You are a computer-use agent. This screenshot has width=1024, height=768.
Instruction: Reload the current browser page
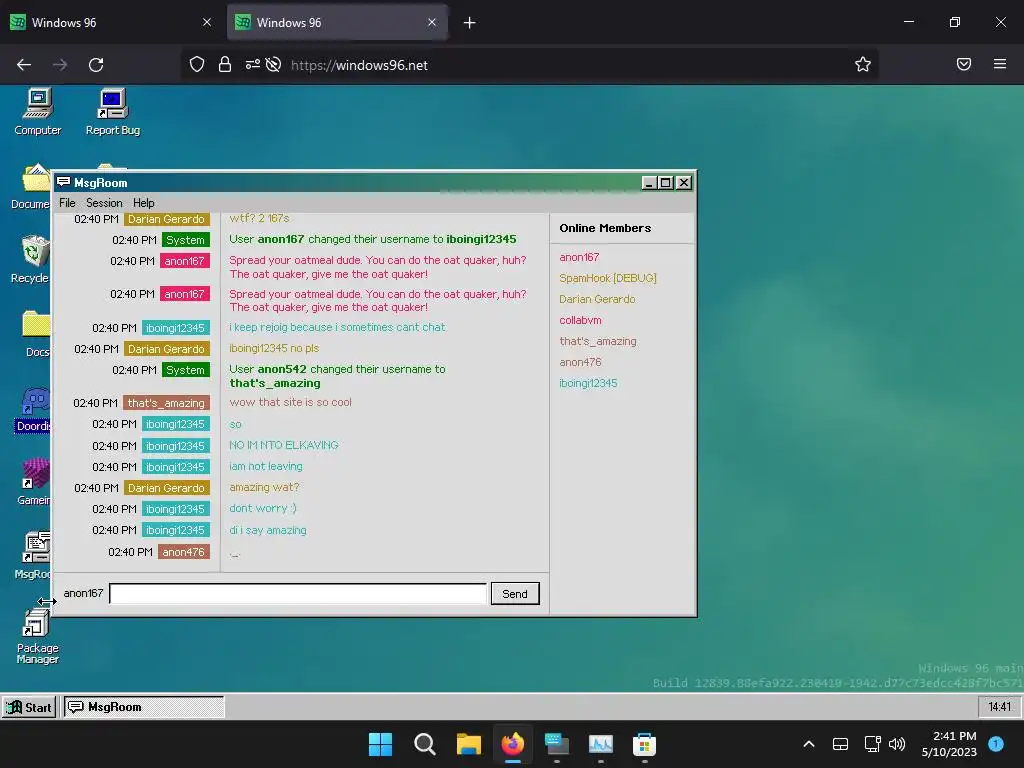[x=96, y=65]
